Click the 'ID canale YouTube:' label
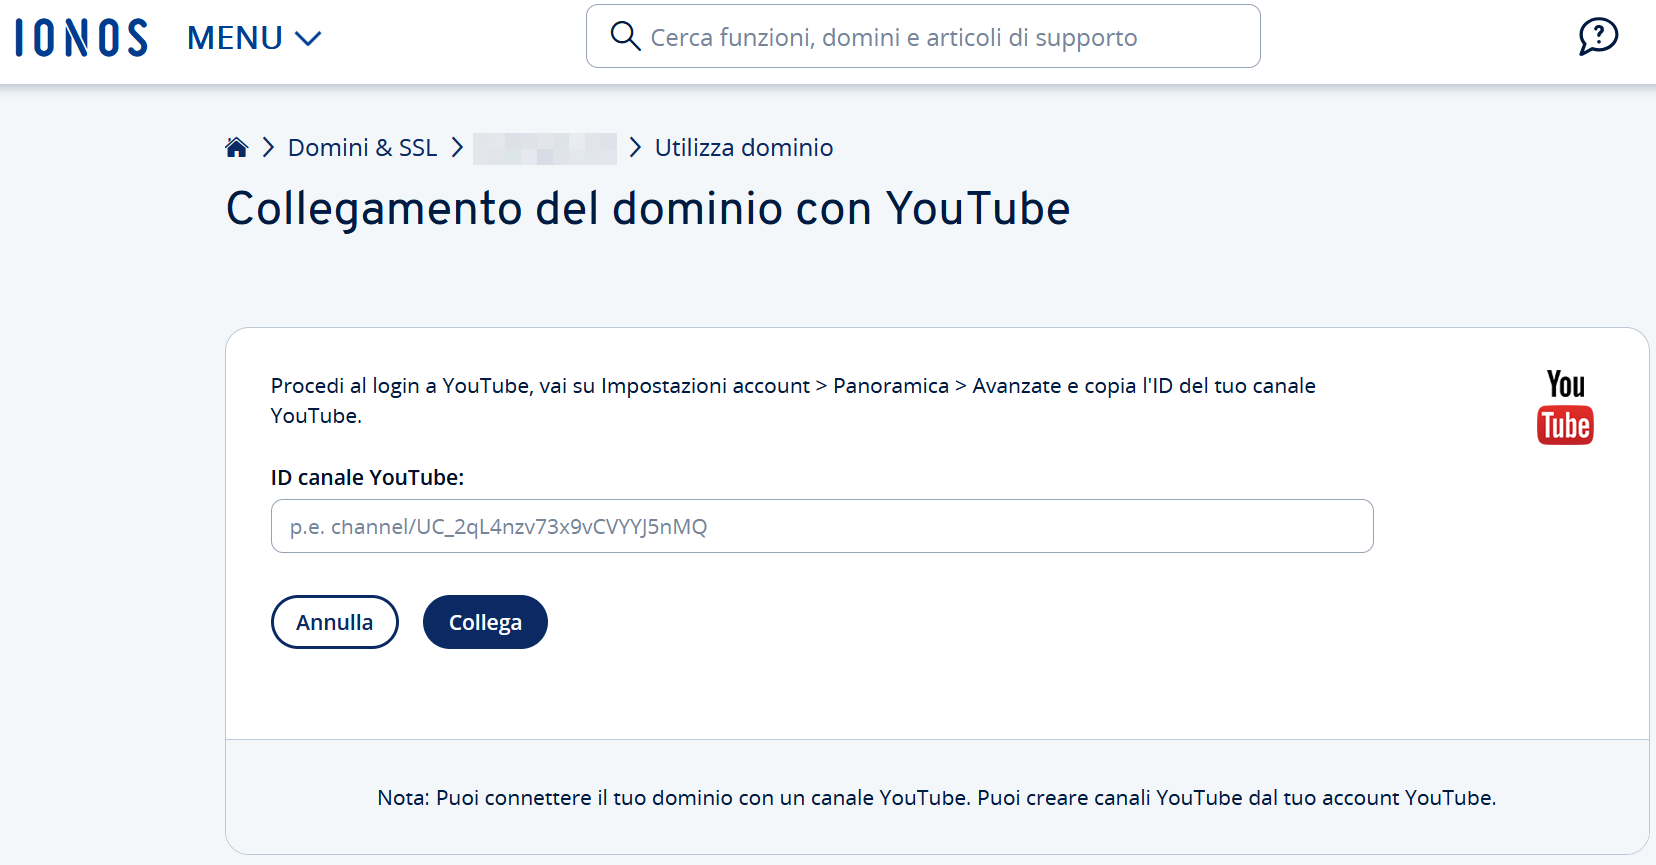 click(367, 478)
